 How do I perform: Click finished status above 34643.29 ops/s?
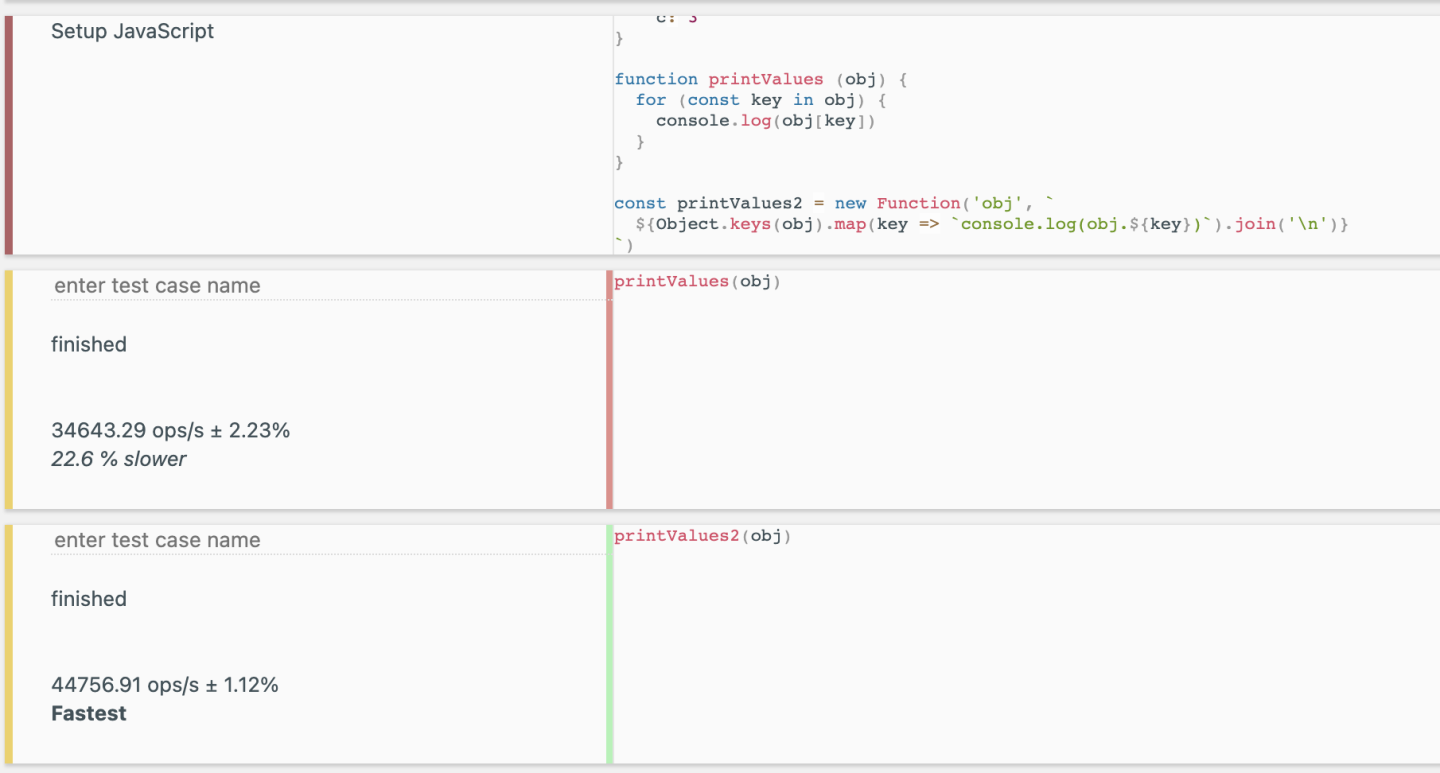point(89,345)
